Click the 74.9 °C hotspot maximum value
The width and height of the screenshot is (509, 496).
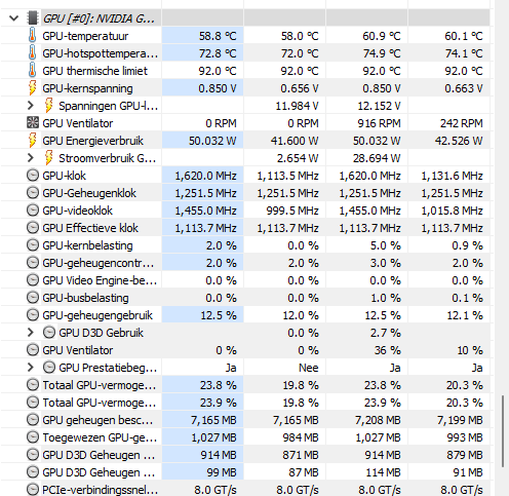tap(382, 53)
